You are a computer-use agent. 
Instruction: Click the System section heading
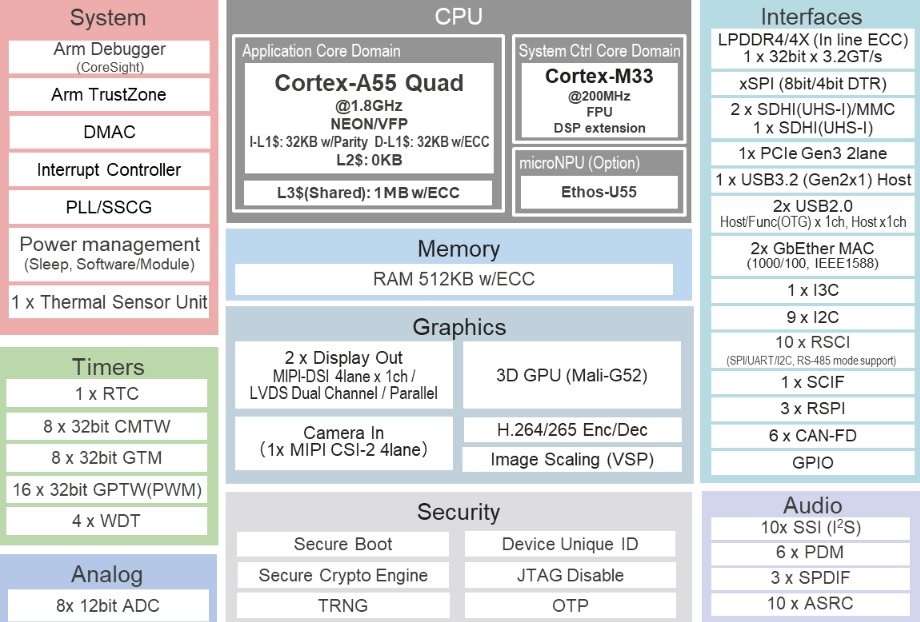pyautogui.click(x=108, y=18)
